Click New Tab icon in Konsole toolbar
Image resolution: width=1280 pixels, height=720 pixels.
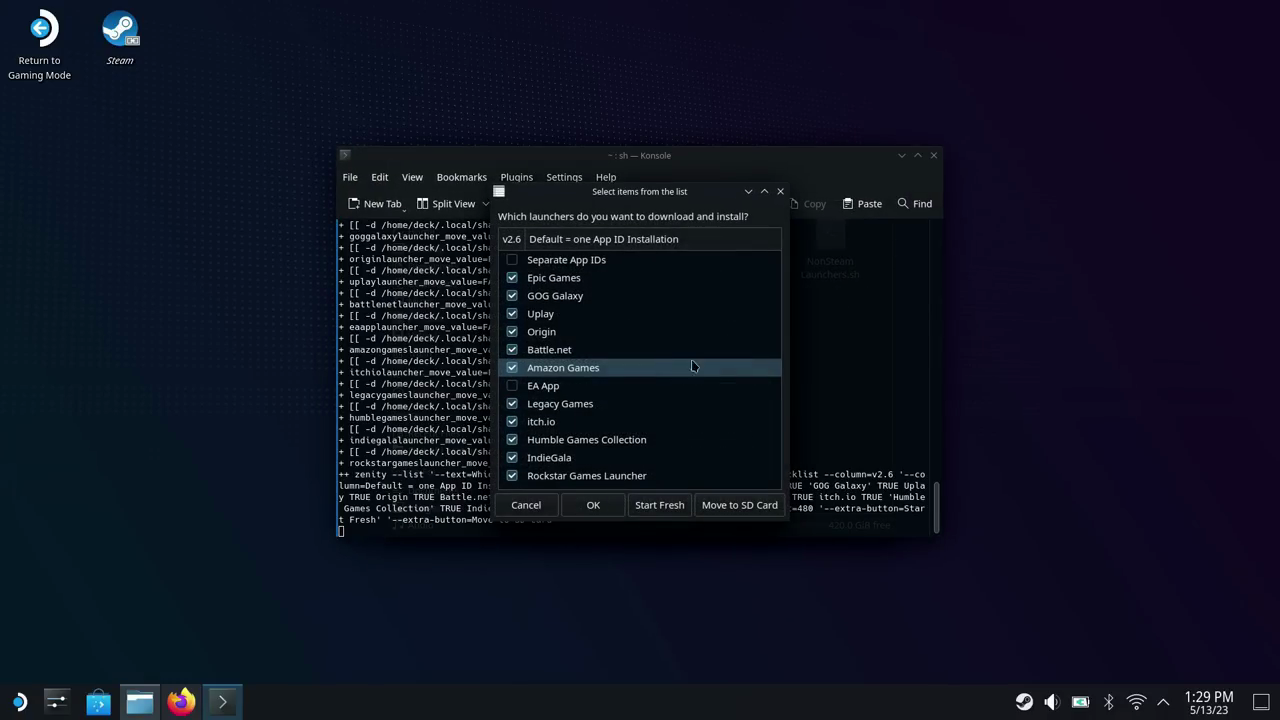(x=374, y=204)
